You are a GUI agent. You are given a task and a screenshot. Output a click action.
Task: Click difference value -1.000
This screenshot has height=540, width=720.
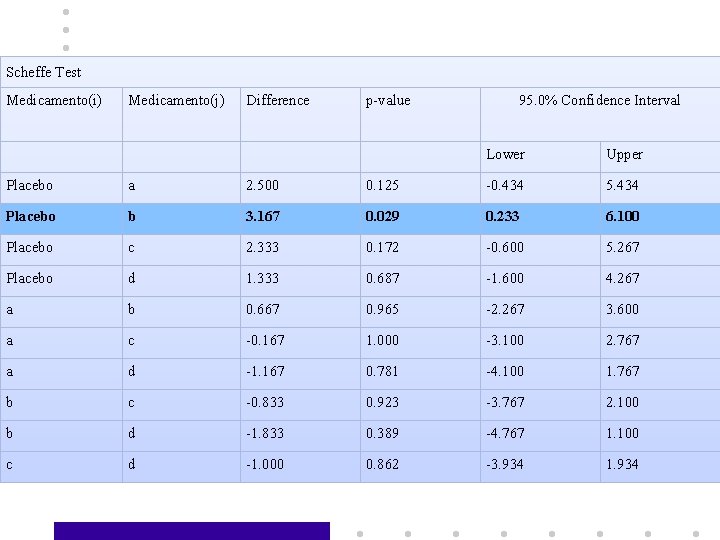(265, 464)
